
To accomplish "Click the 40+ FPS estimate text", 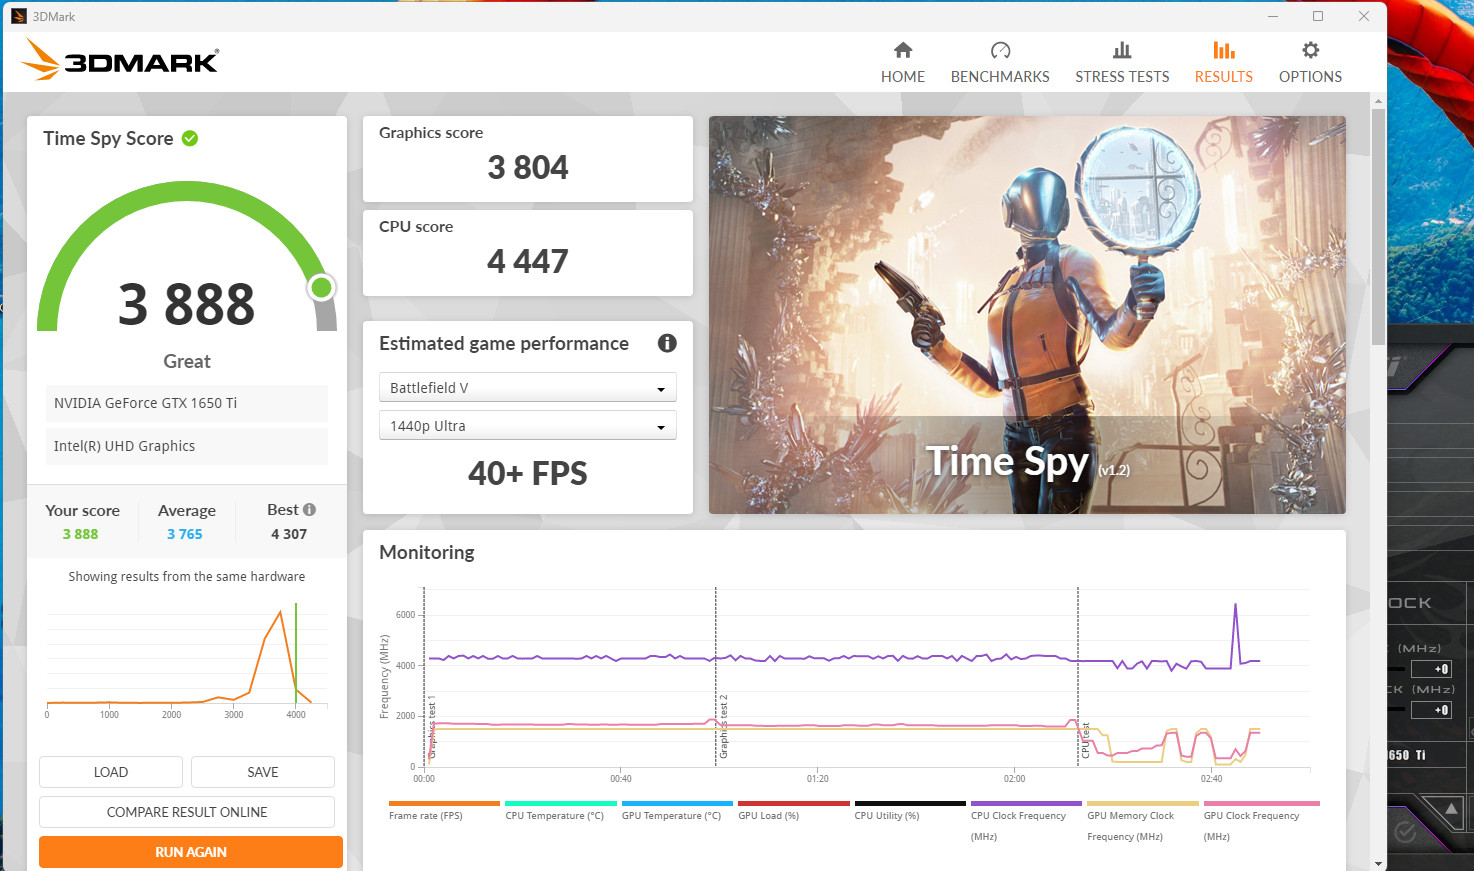I will pyautogui.click(x=528, y=473).
